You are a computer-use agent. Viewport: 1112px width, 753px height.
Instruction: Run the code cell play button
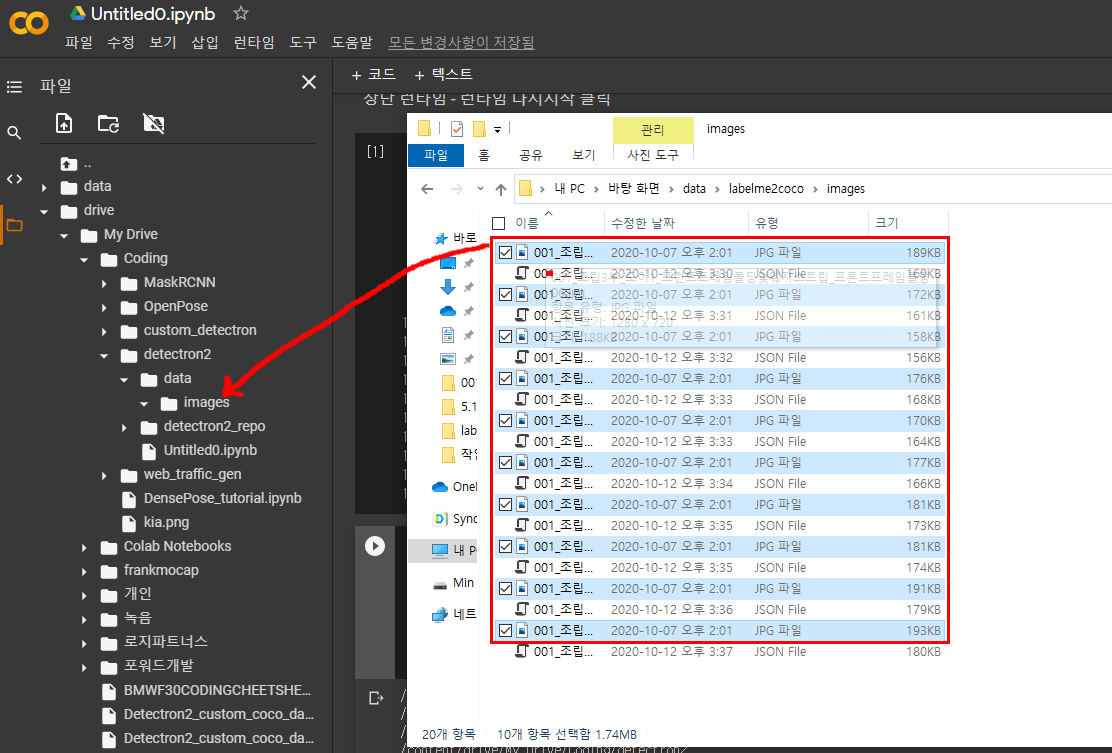click(375, 545)
